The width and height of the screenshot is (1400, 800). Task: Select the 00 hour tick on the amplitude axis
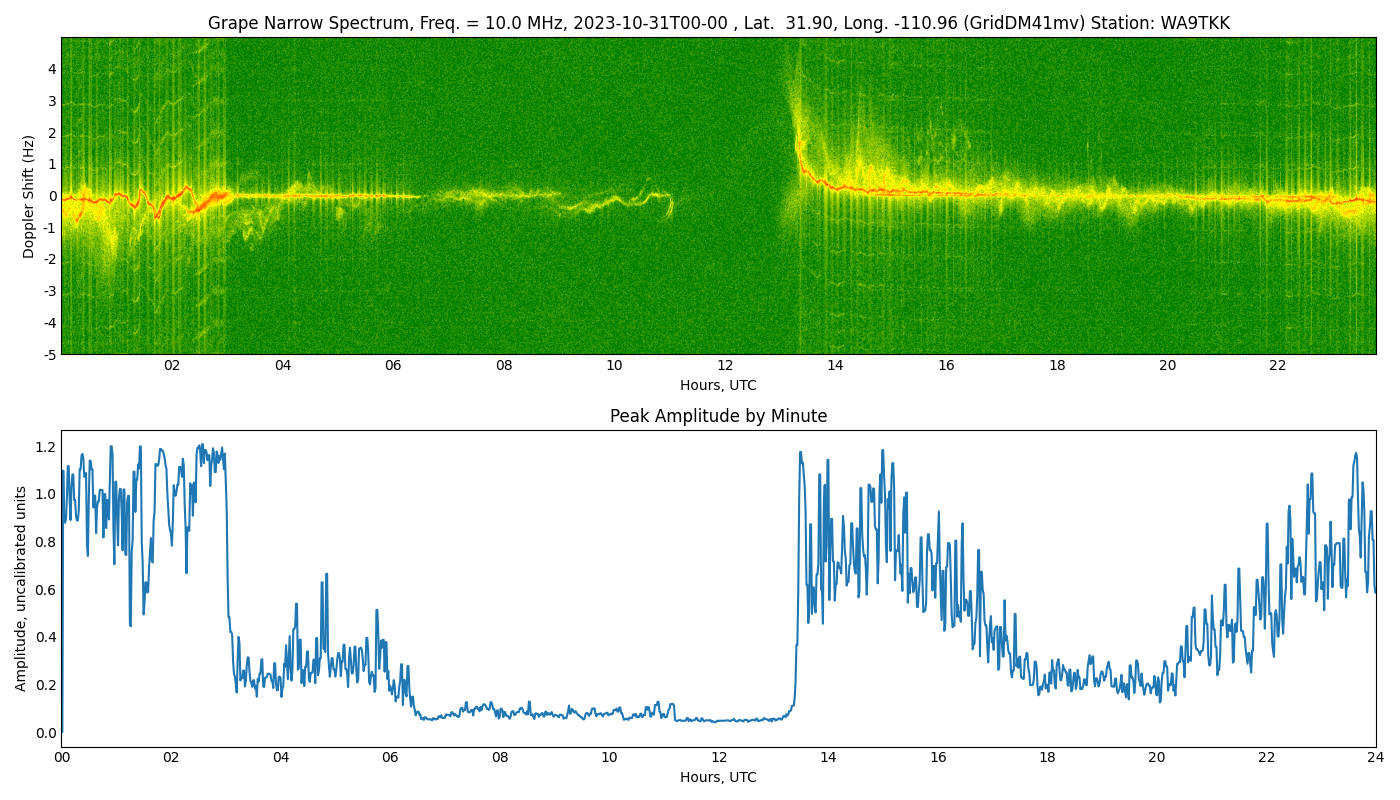click(62, 757)
